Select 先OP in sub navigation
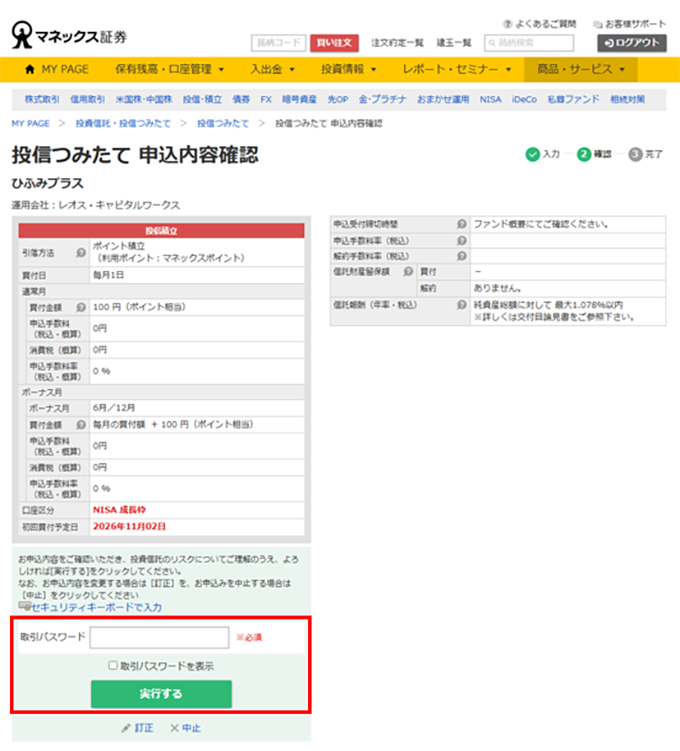680x751 pixels. 338,99
